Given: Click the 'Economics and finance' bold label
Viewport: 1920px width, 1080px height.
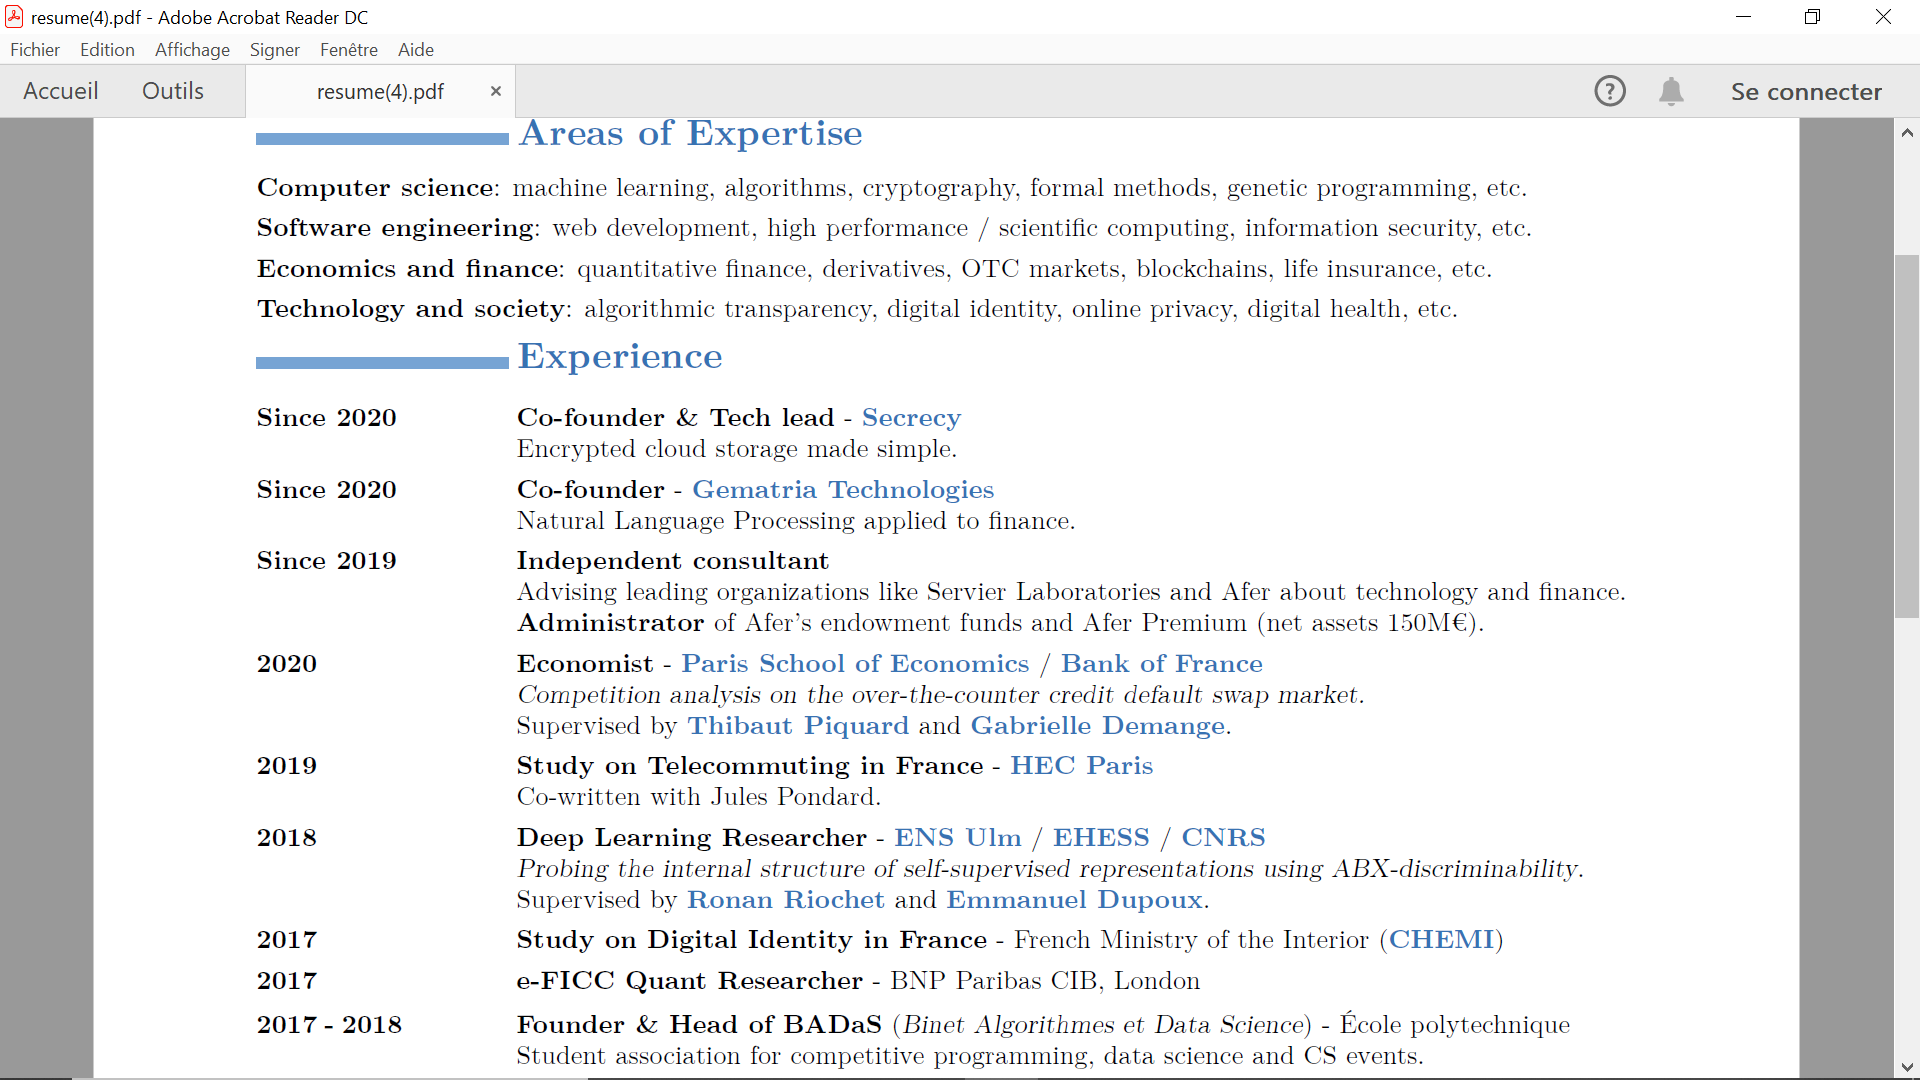Looking at the screenshot, I should coord(408,269).
